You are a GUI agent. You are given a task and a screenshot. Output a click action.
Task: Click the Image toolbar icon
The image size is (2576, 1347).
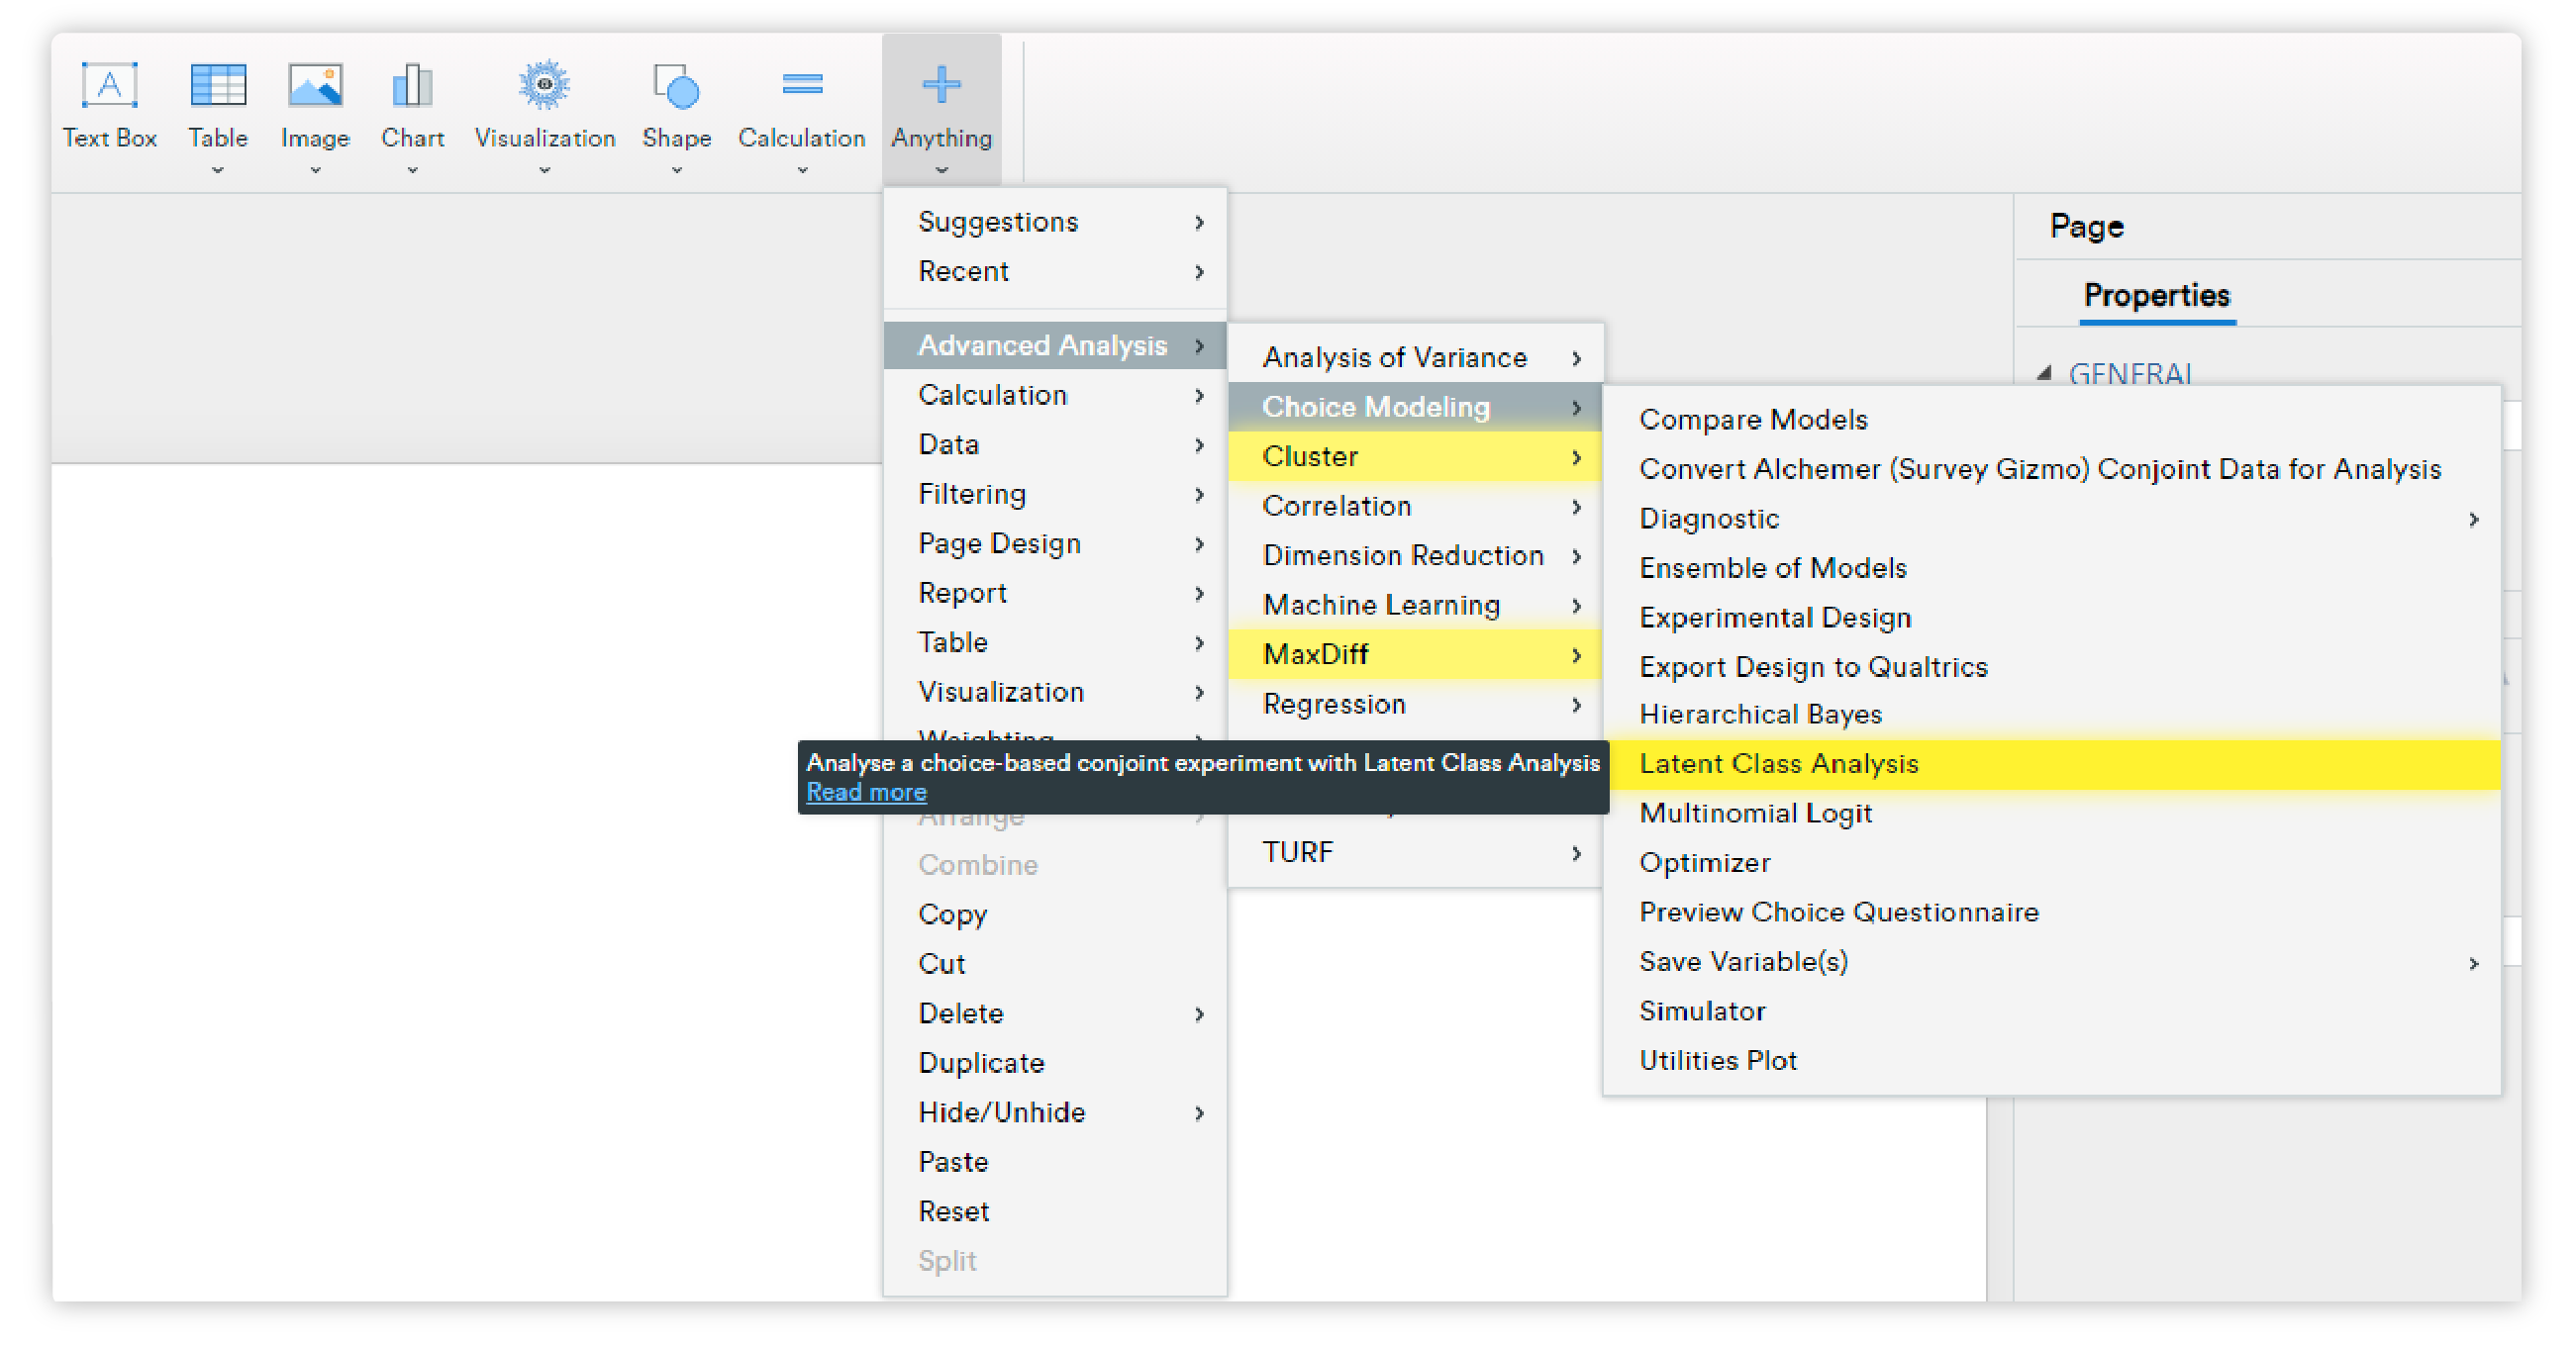tap(315, 85)
